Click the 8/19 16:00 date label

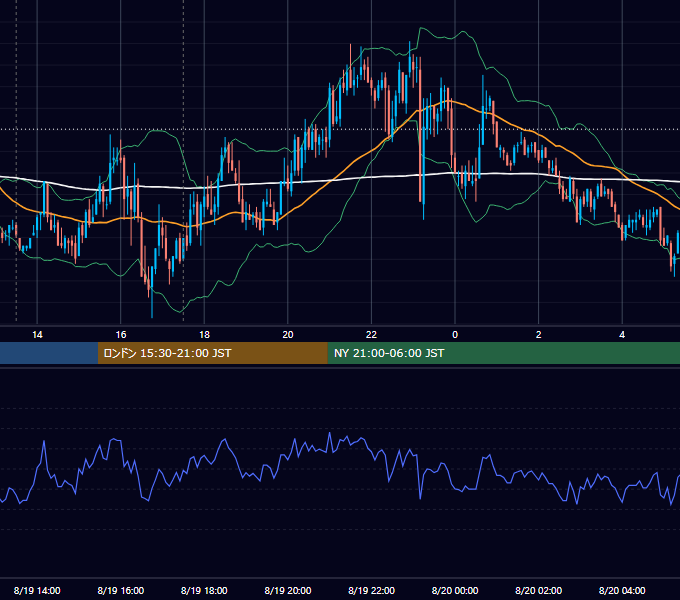[x=121, y=590]
